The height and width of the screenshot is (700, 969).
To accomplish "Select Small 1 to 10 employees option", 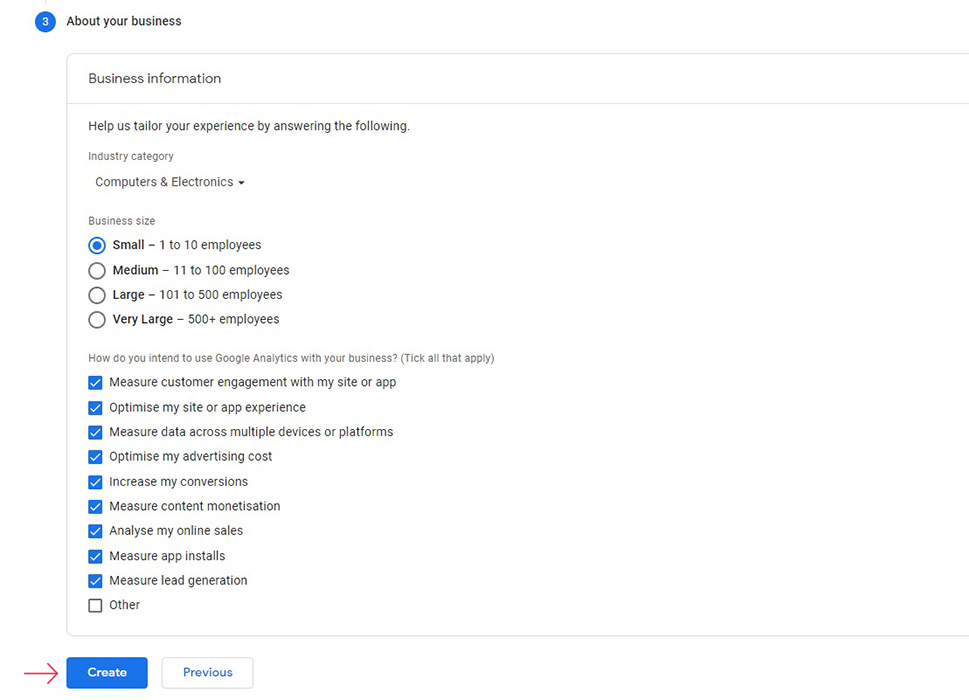I will pos(97,245).
